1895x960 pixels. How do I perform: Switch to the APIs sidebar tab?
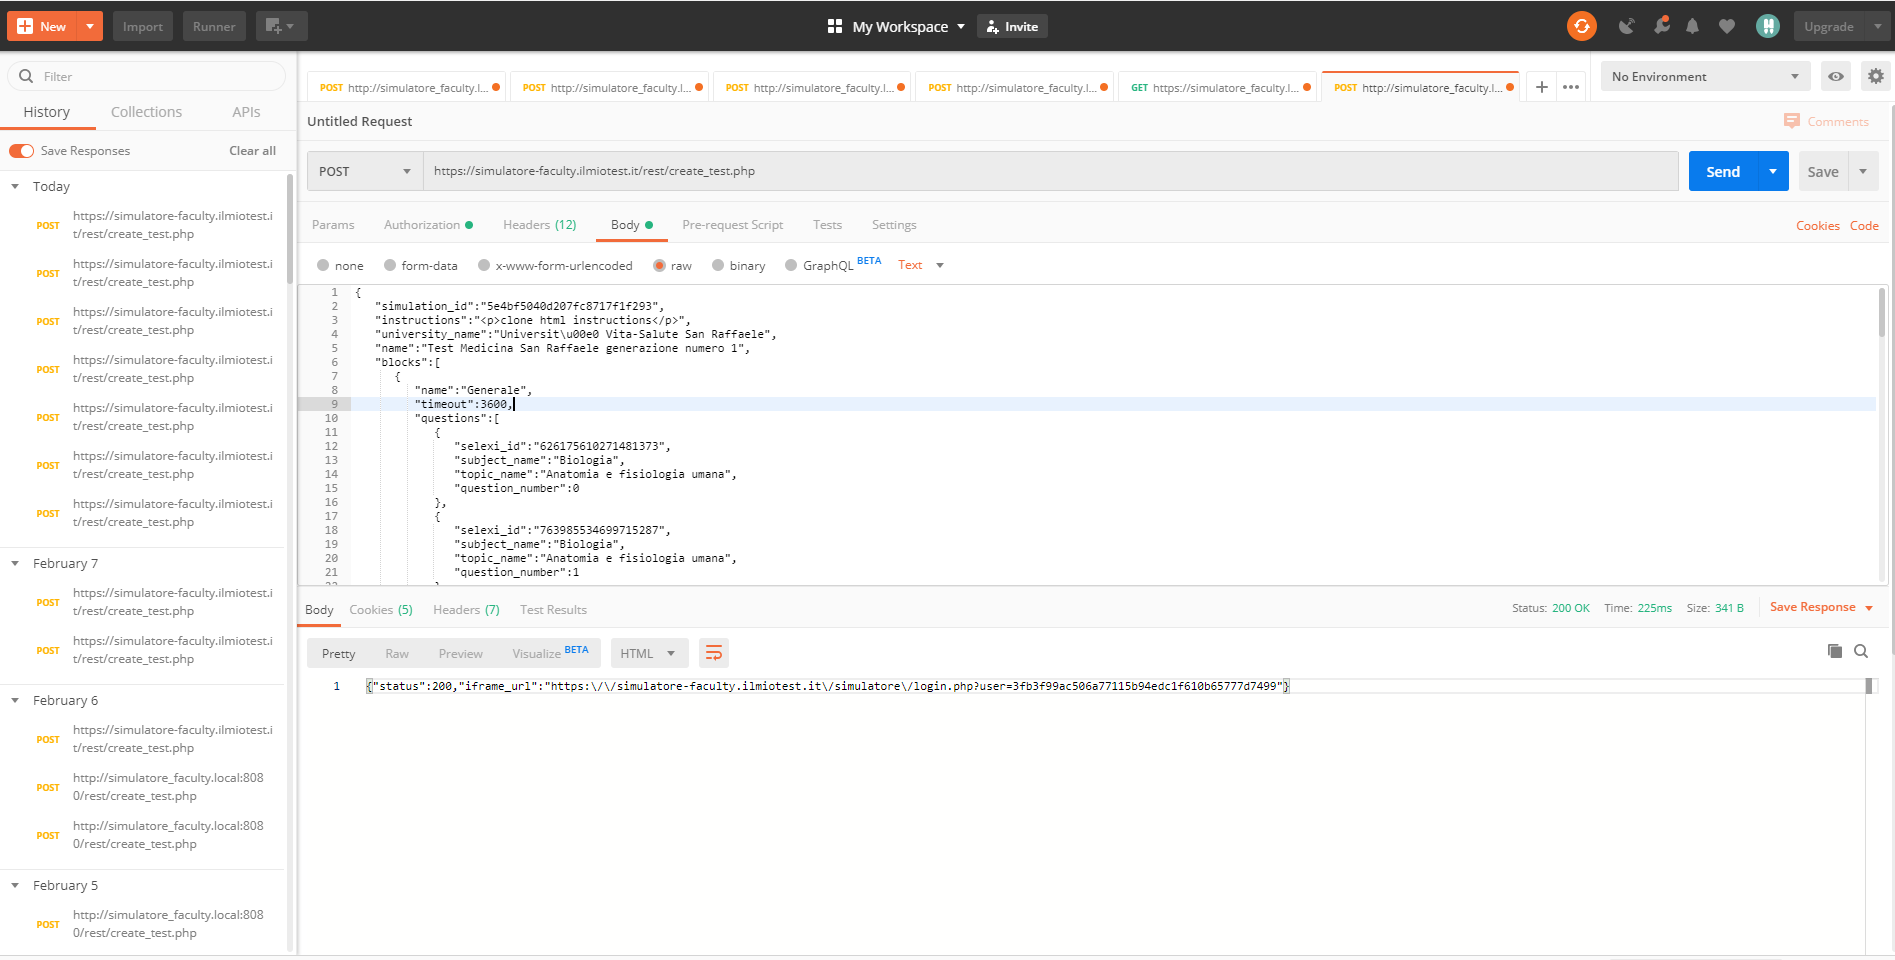[246, 112]
